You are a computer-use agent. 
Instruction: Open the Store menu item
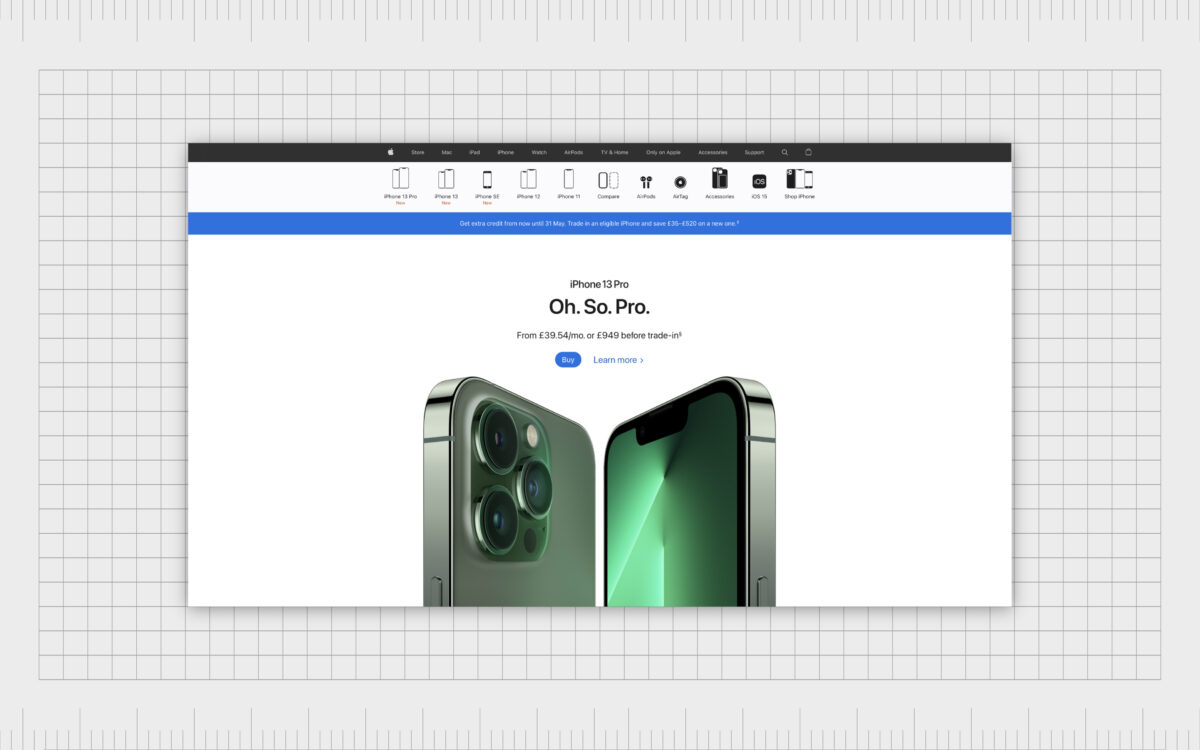point(418,152)
